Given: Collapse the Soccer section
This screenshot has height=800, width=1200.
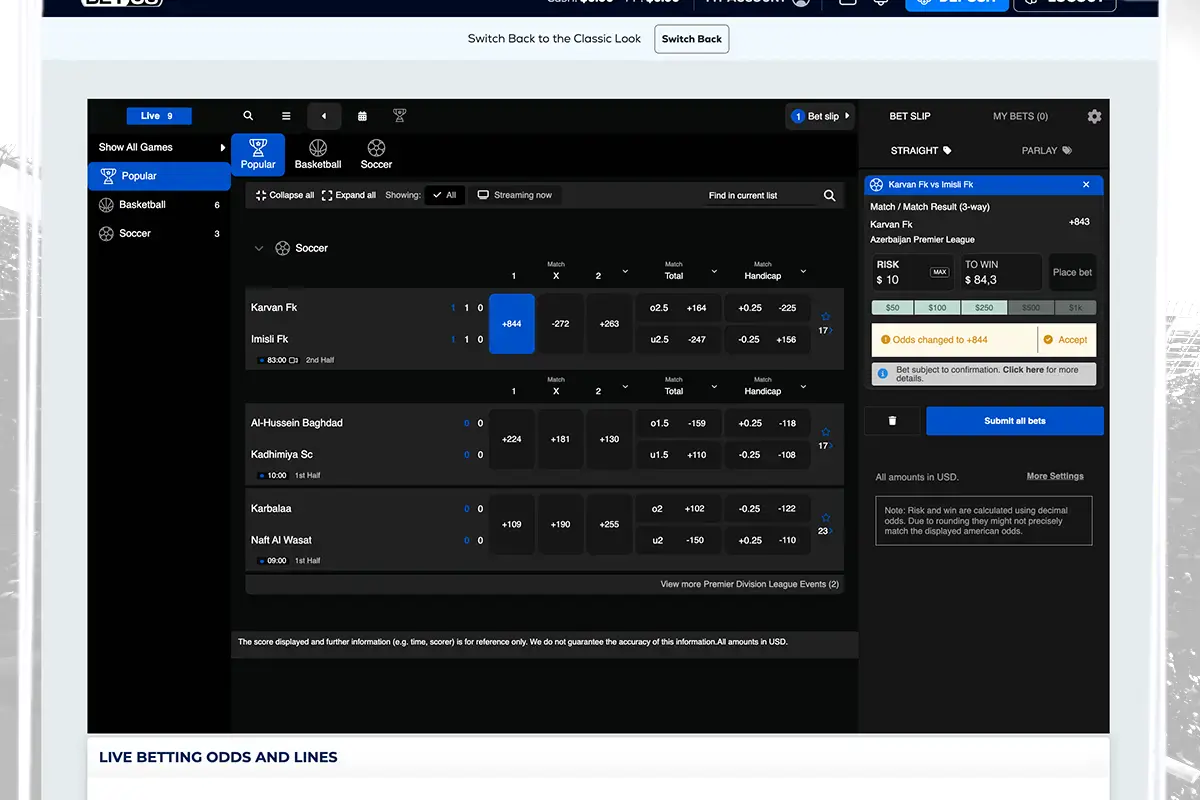Looking at the screenshot, I should click(260, 247).
